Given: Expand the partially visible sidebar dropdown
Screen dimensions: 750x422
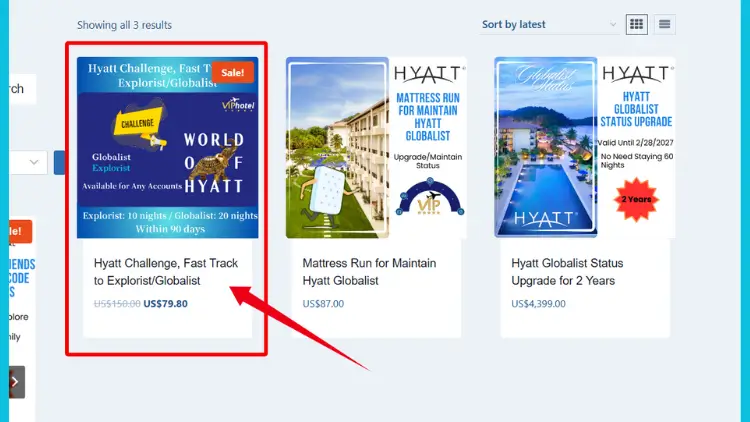Looking at the screenshot, I should pyautogui.click(x=28, y=163).
